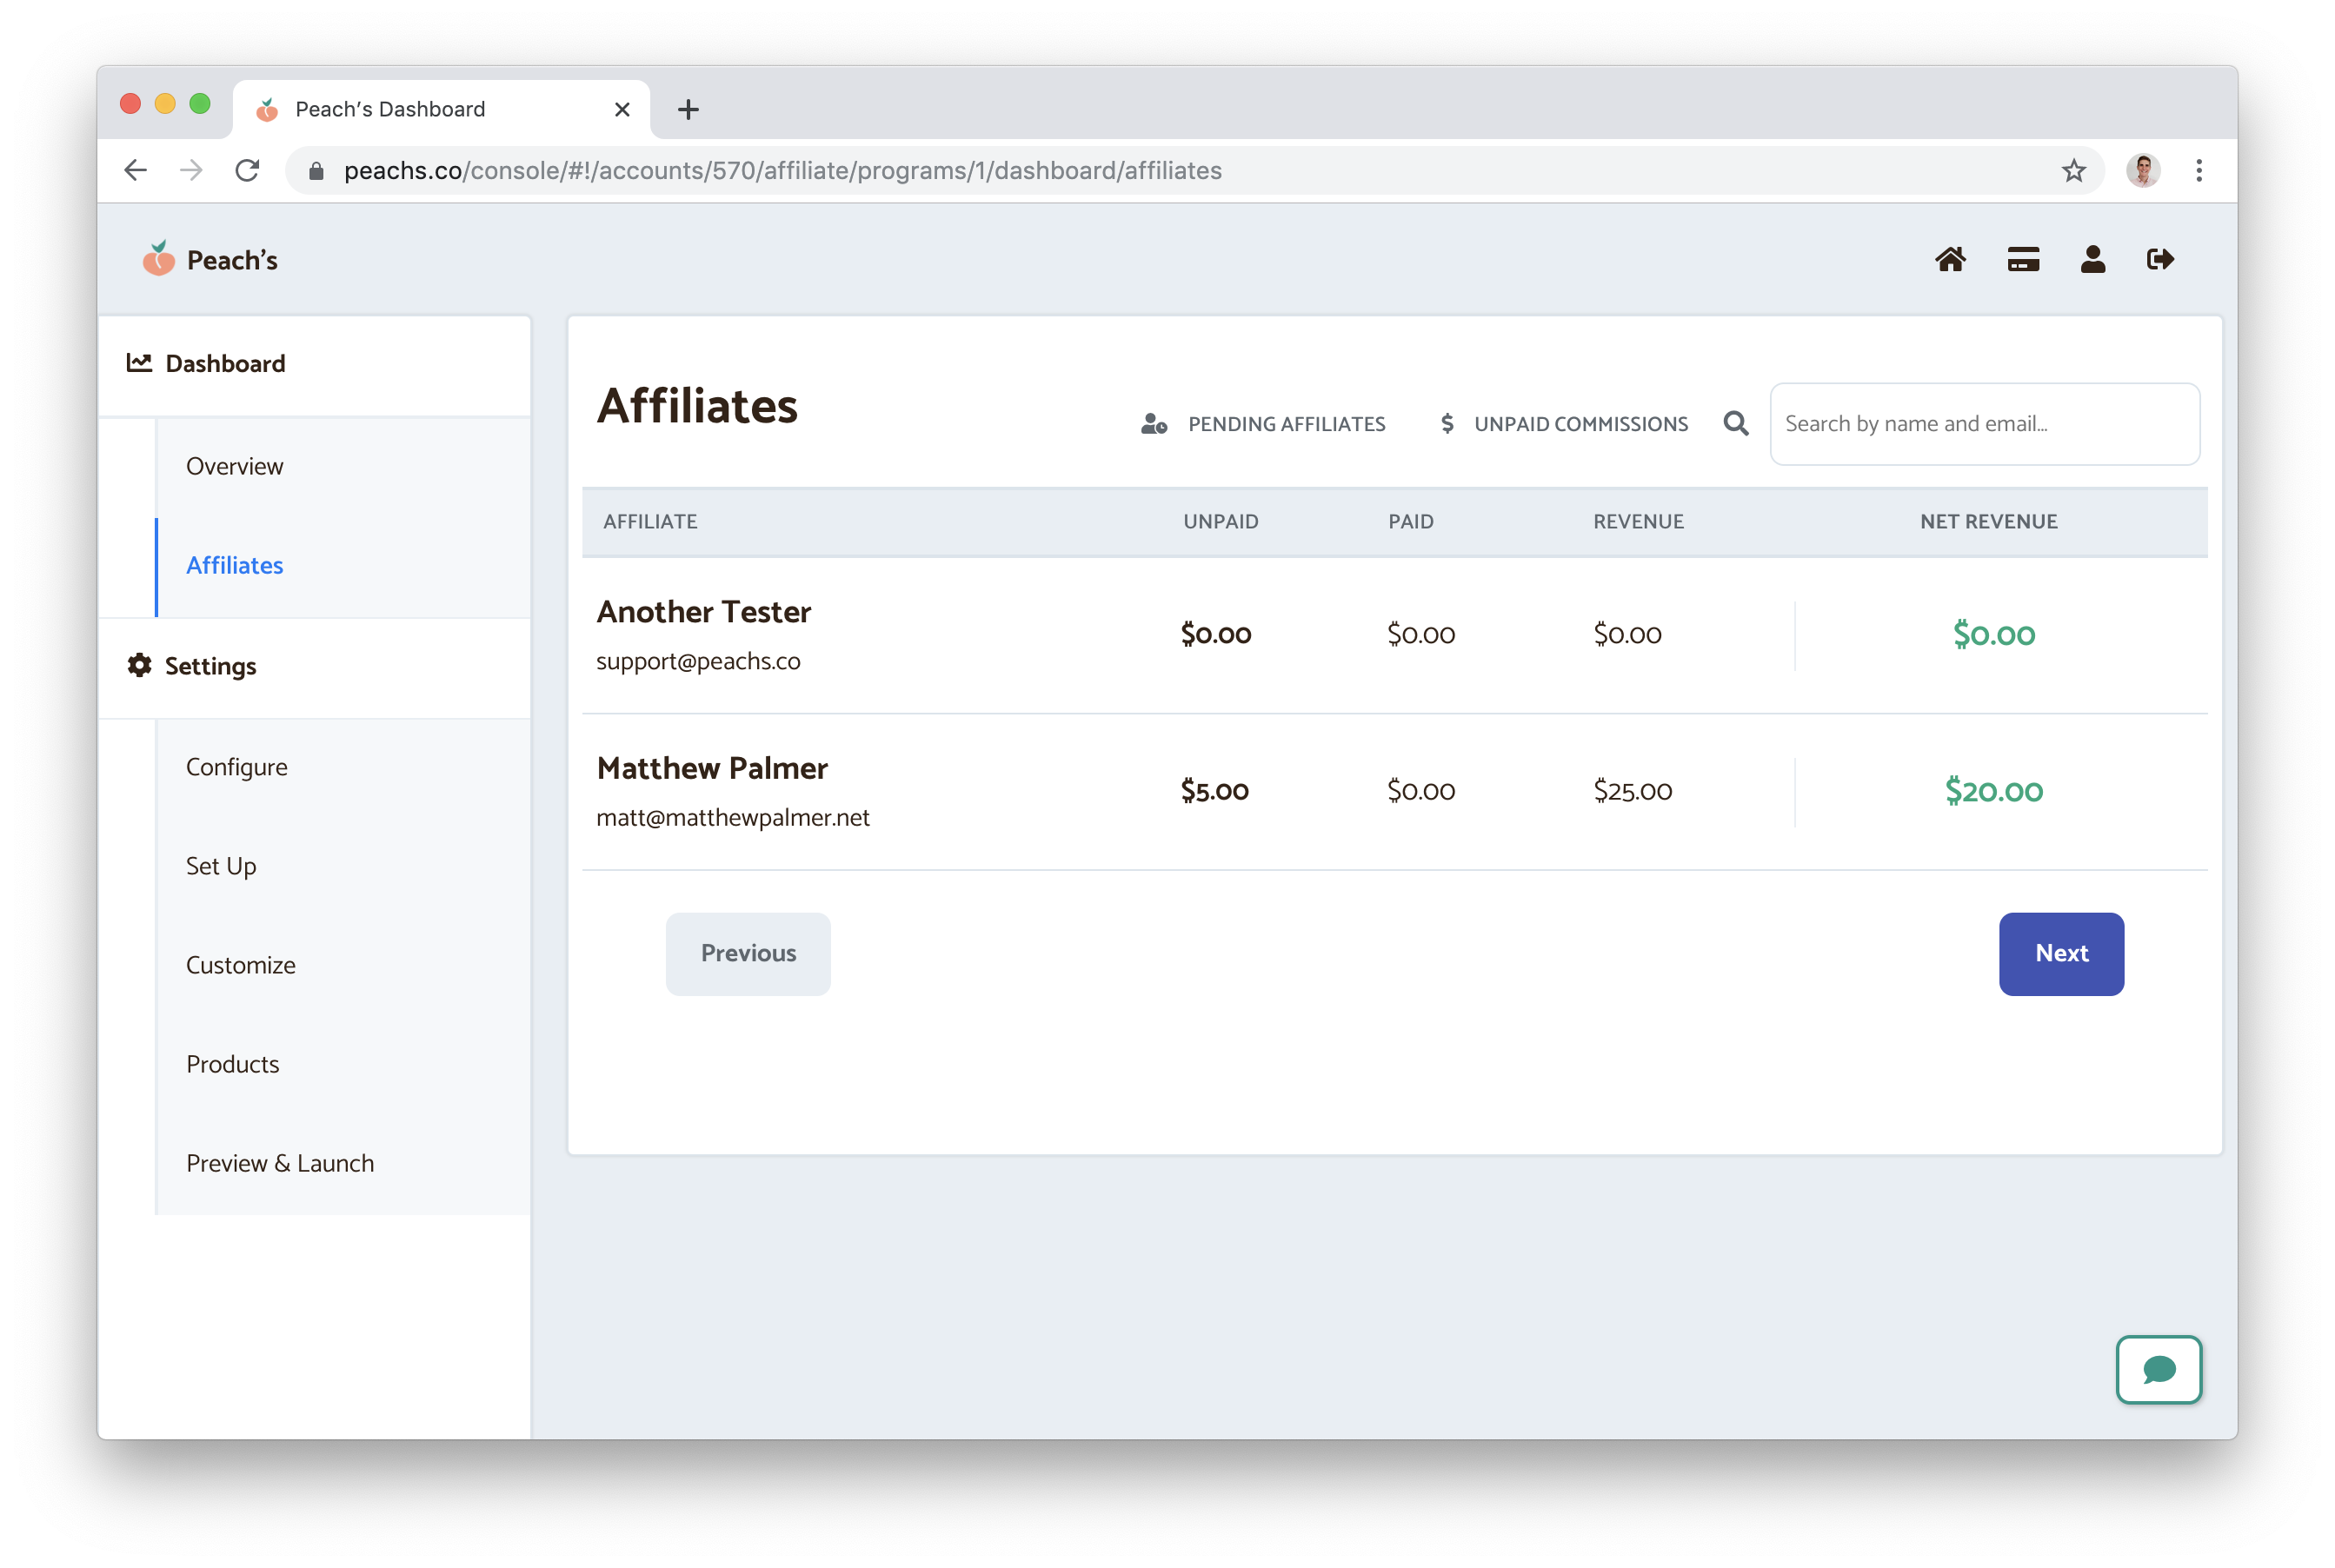Go to Configure in settings menu
Image resolution: width=2335 pixels, height=1568 pixels.
pyautogui.click(x=237, y=767)
